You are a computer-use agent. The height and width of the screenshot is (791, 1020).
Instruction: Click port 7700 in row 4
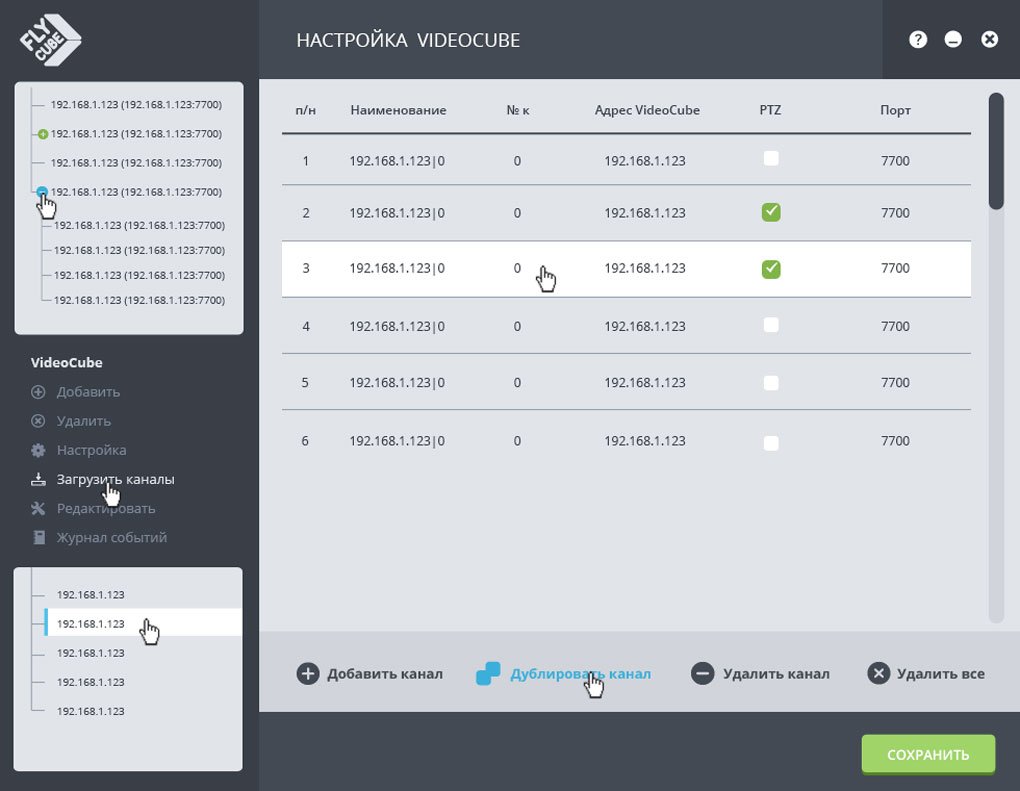895,326
